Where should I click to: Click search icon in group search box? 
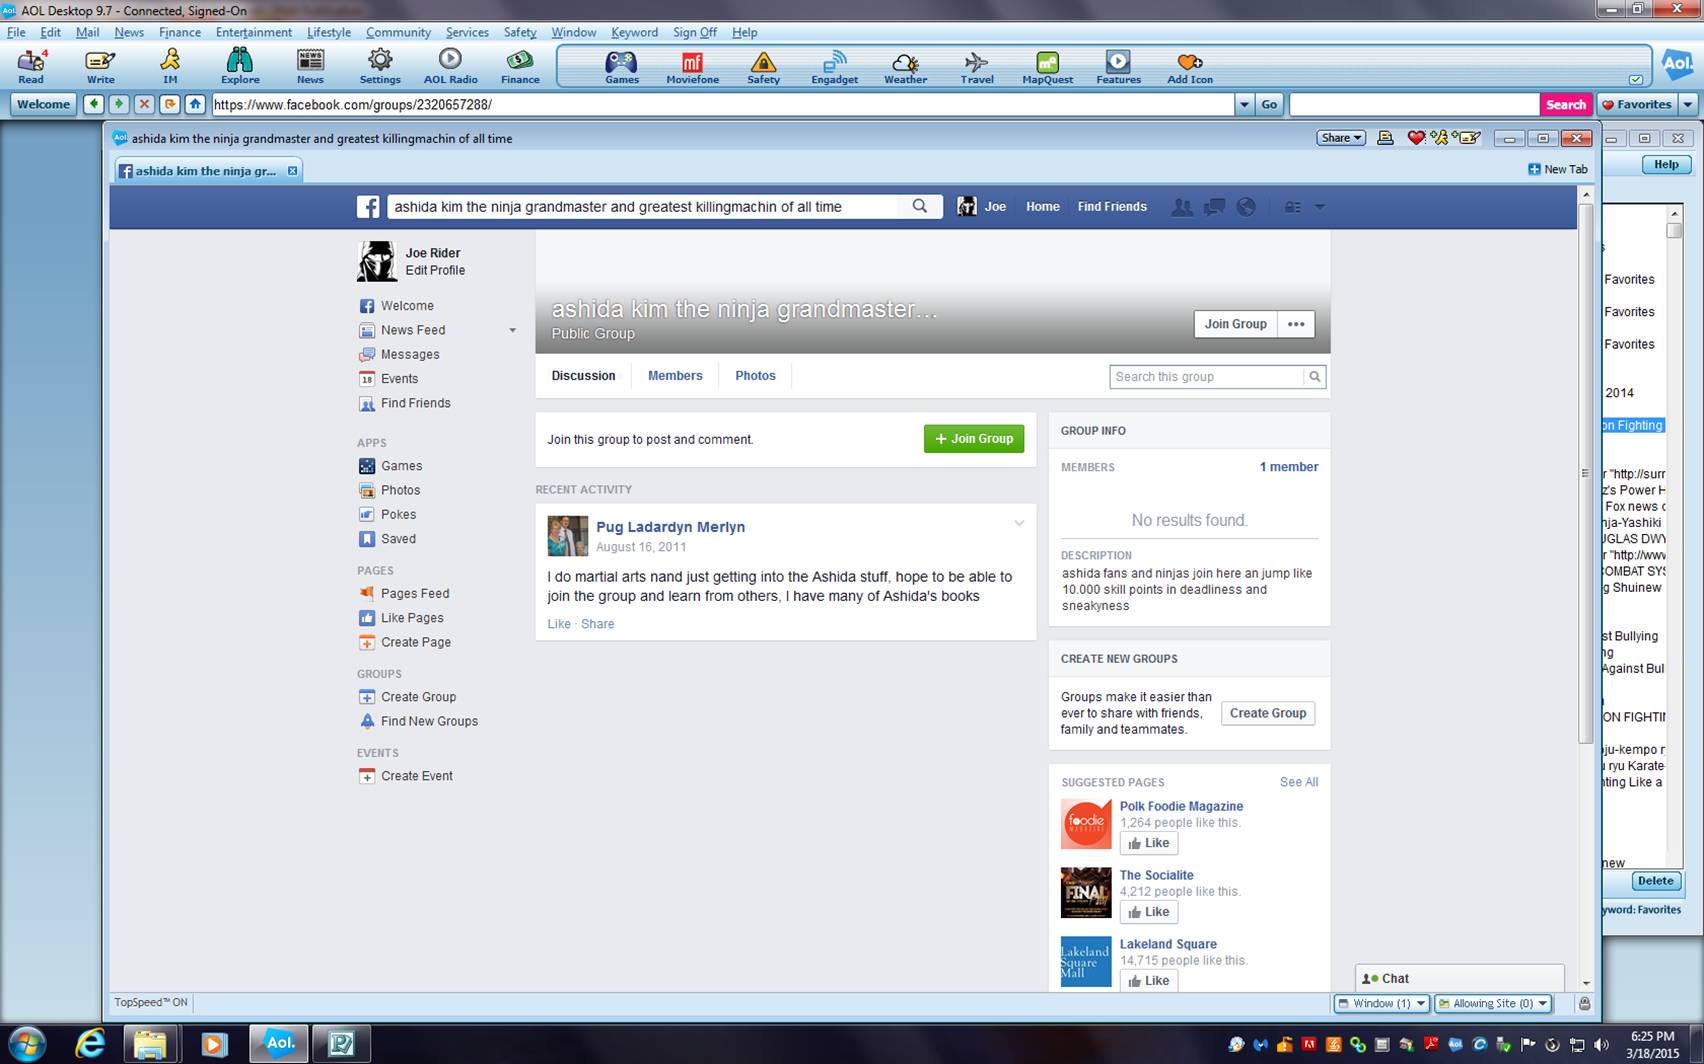[x=1315, y=377]
